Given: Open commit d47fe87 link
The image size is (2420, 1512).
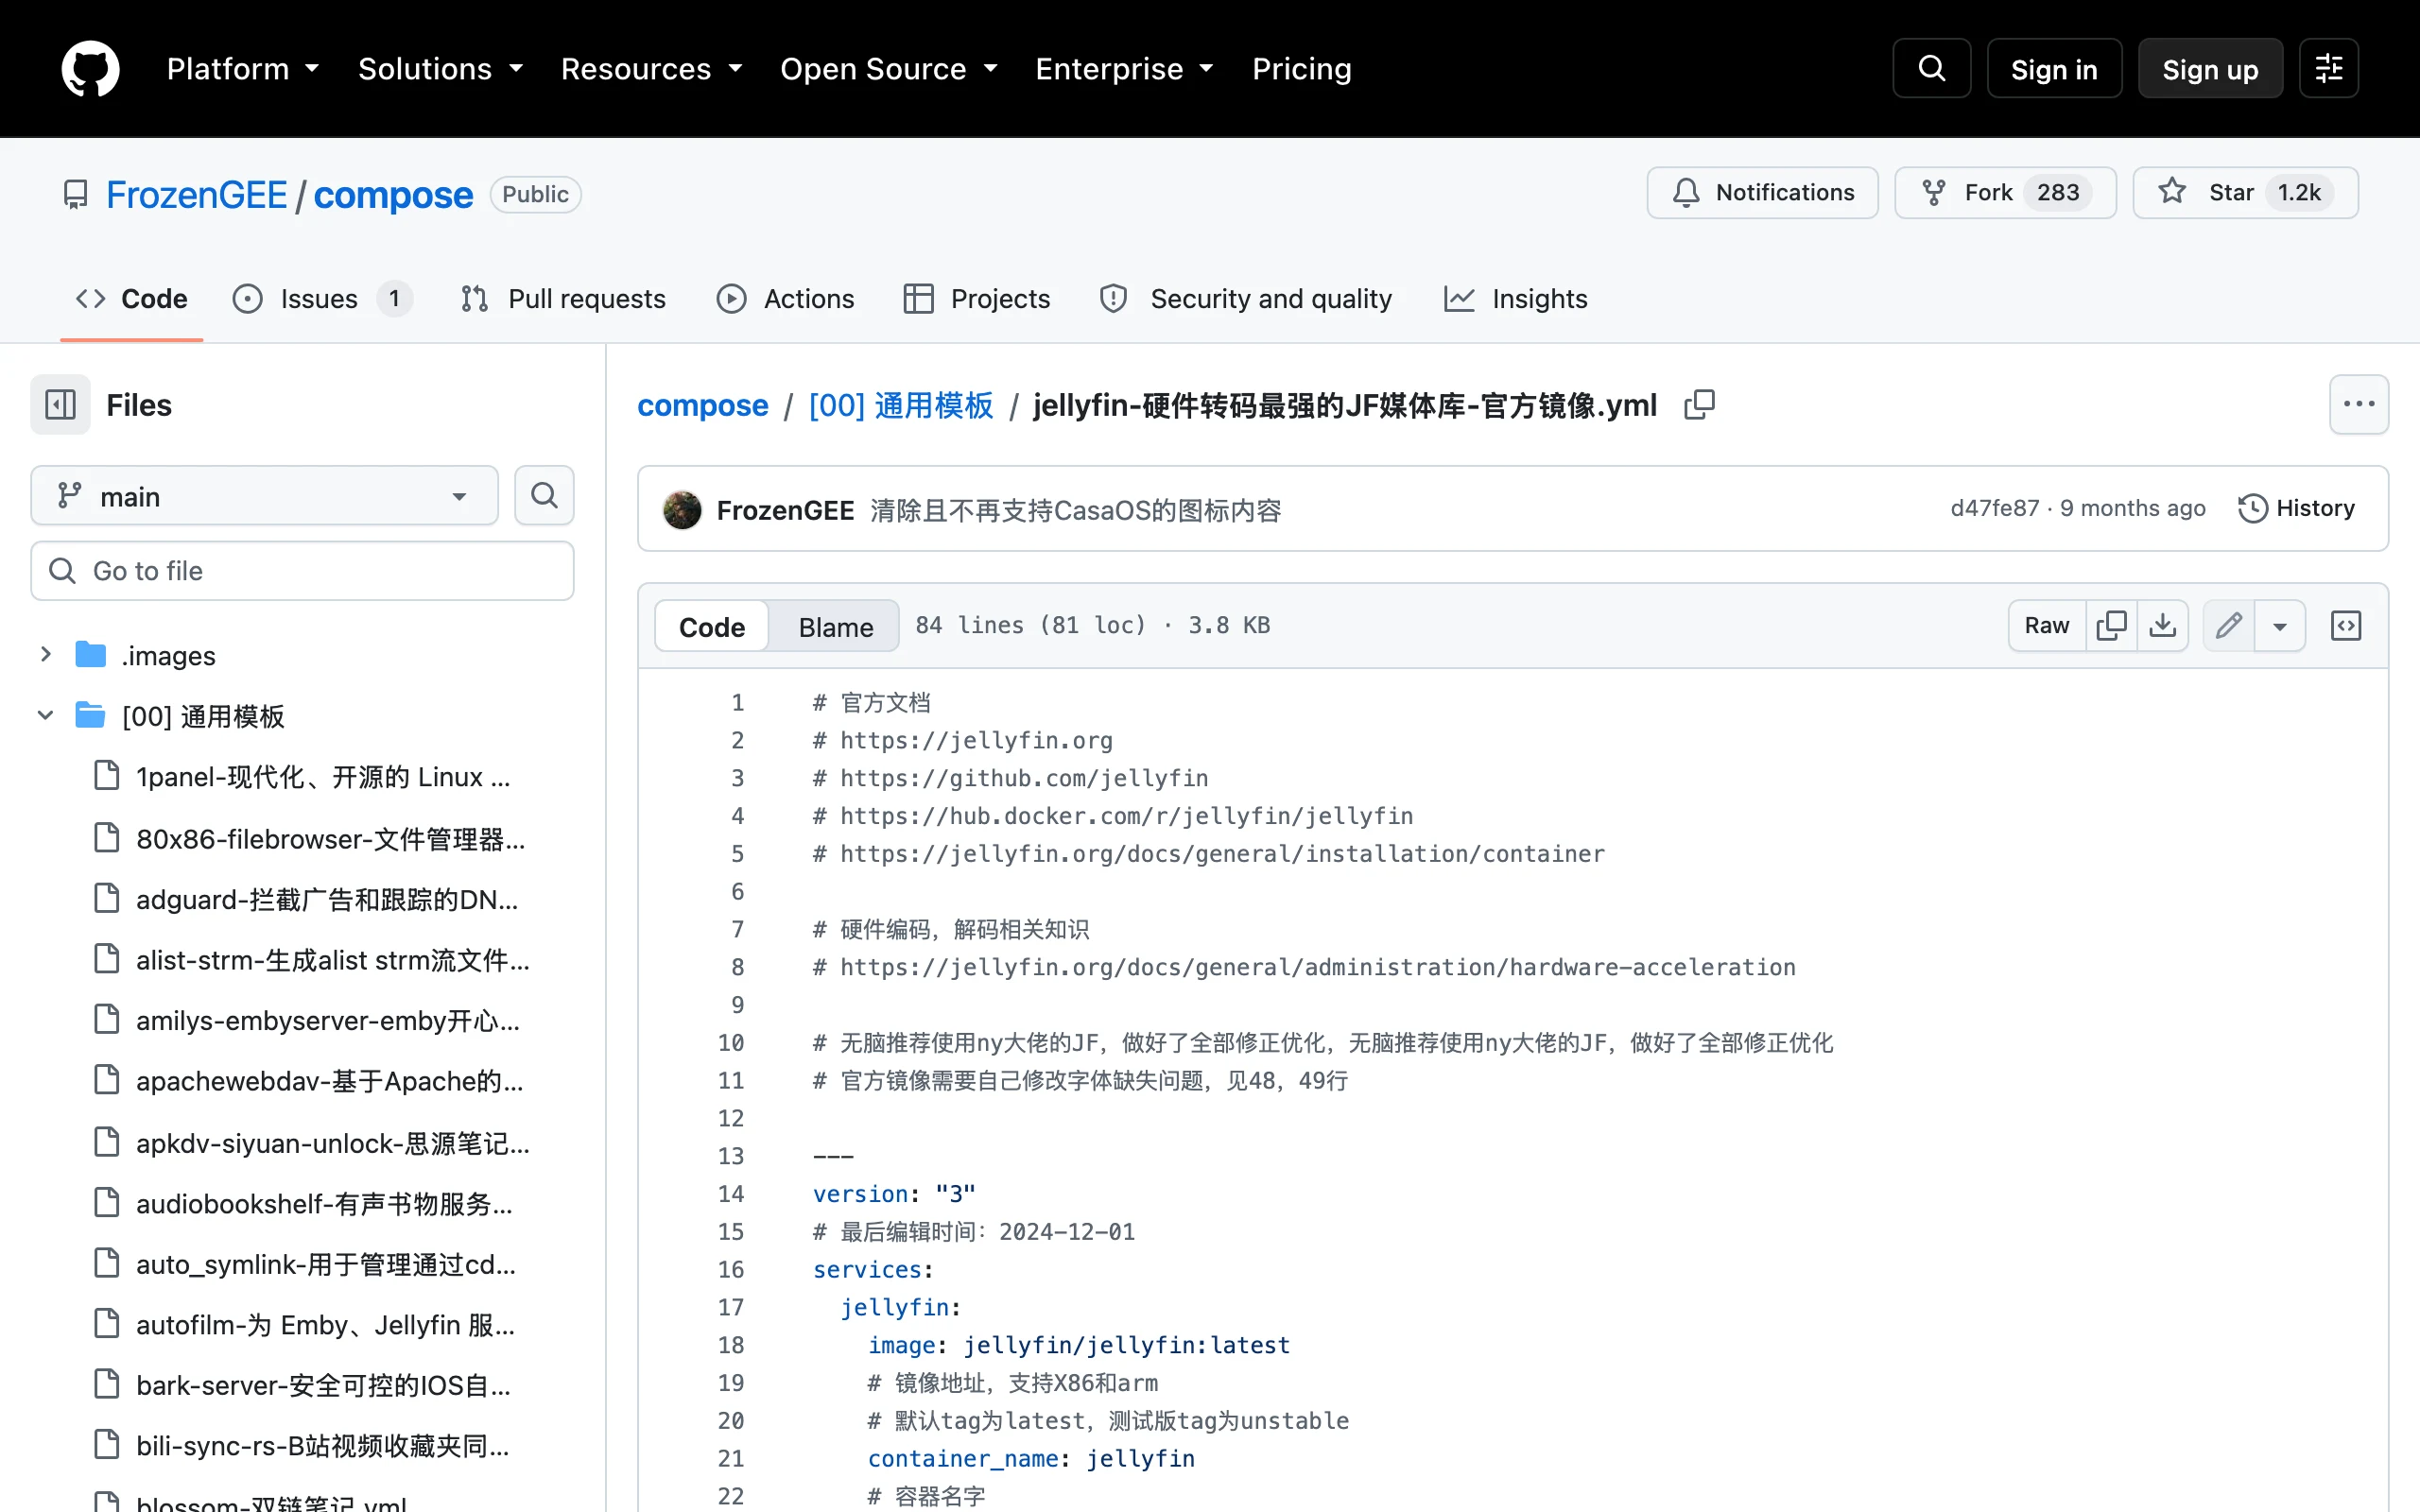Looking at the screenshot, I should pyautogui.click(x=1994, y=508).
